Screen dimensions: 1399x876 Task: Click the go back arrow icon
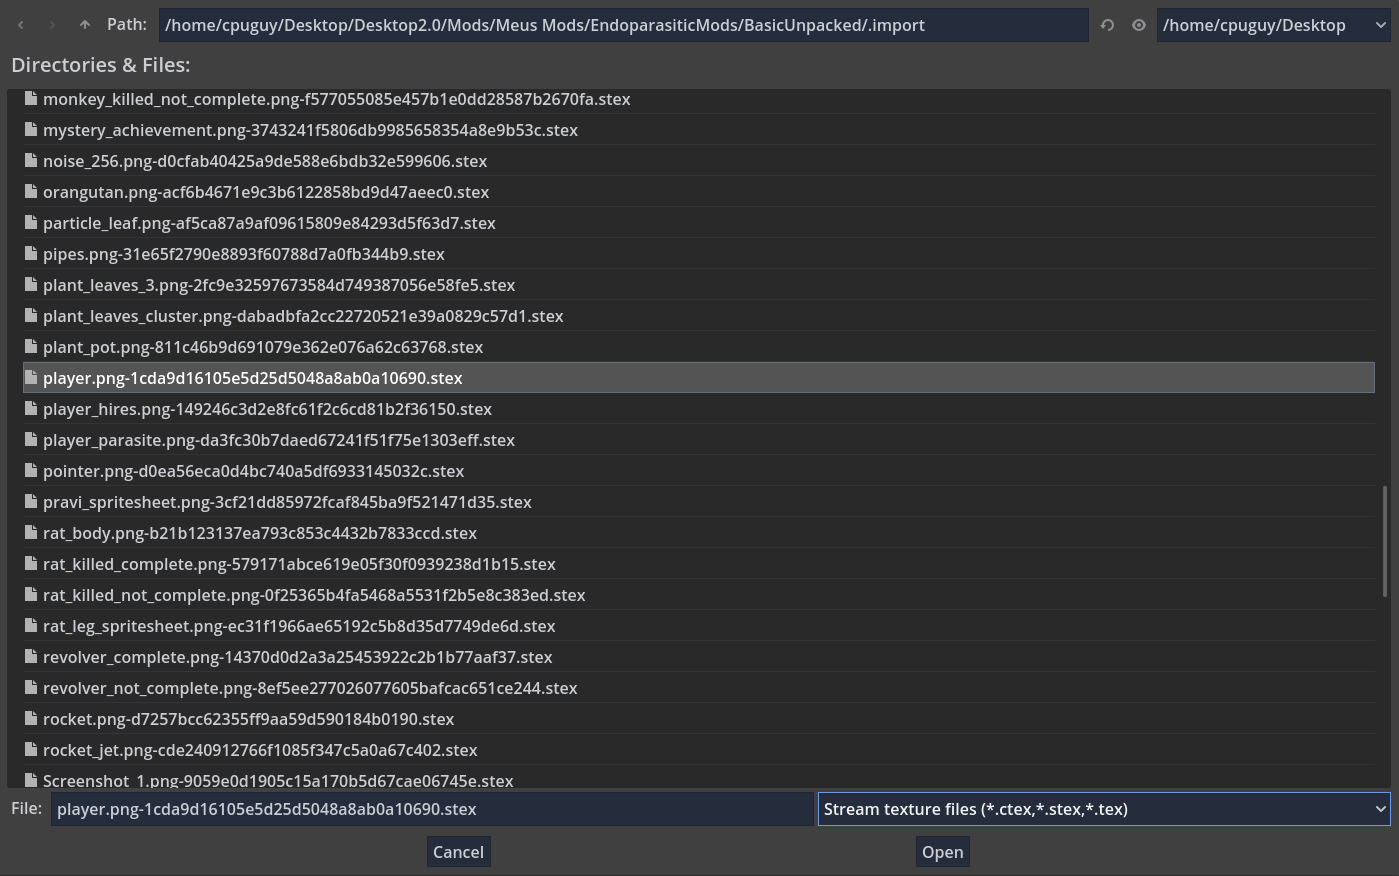coord(21,25)
